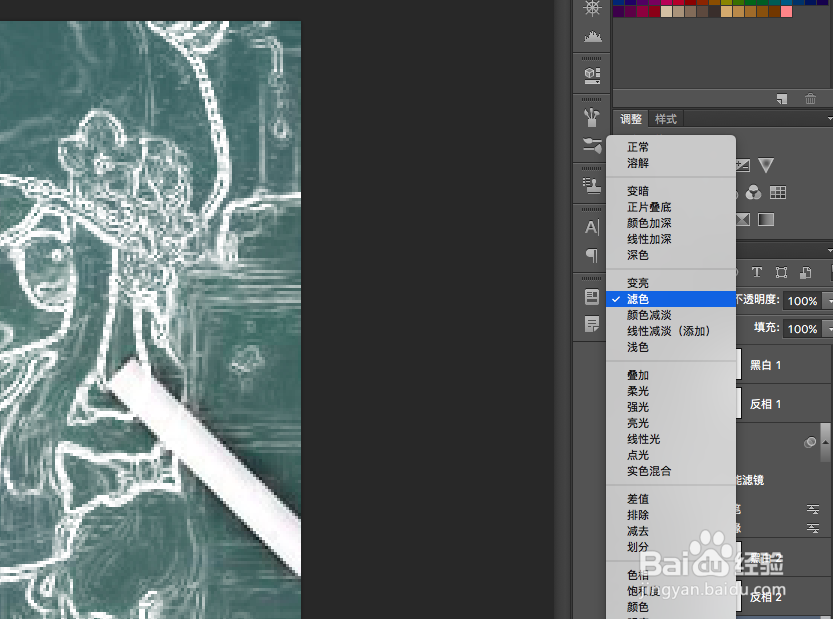Open the 3D library panel icon
Screen dimensions: 833x619
[592, 75]
